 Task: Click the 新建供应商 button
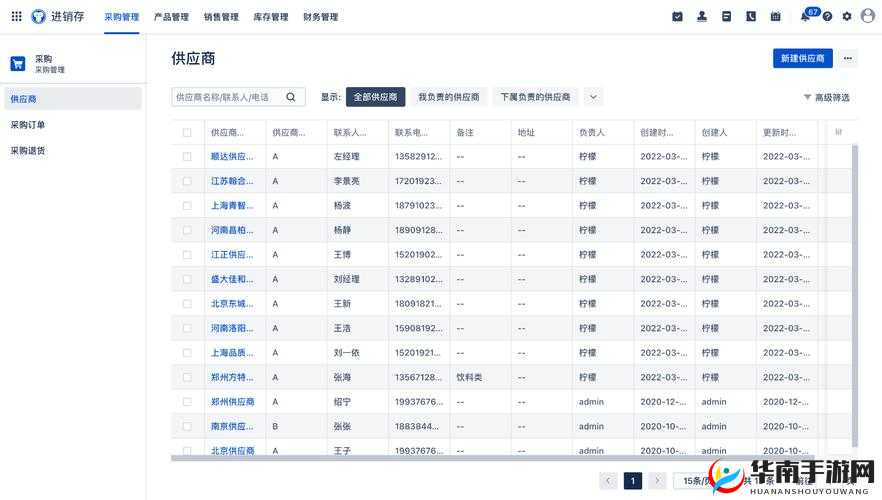coord(803,58)
